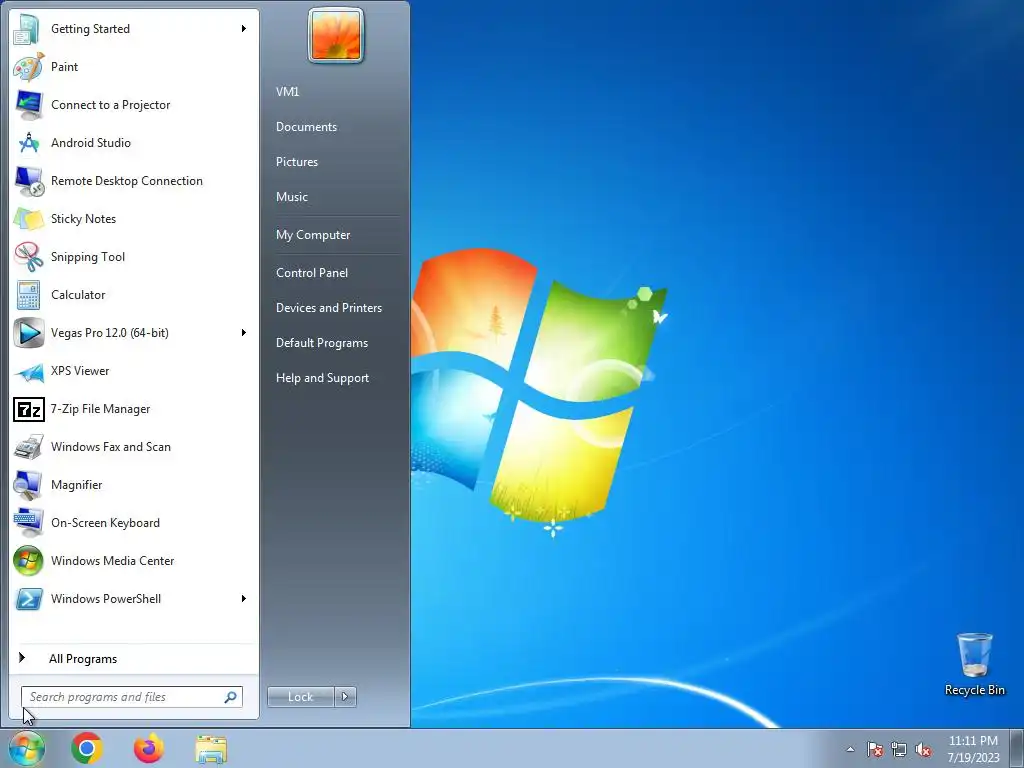Open Default Programs
Viewport: 1024px width, 768px height.
(321, 343)
